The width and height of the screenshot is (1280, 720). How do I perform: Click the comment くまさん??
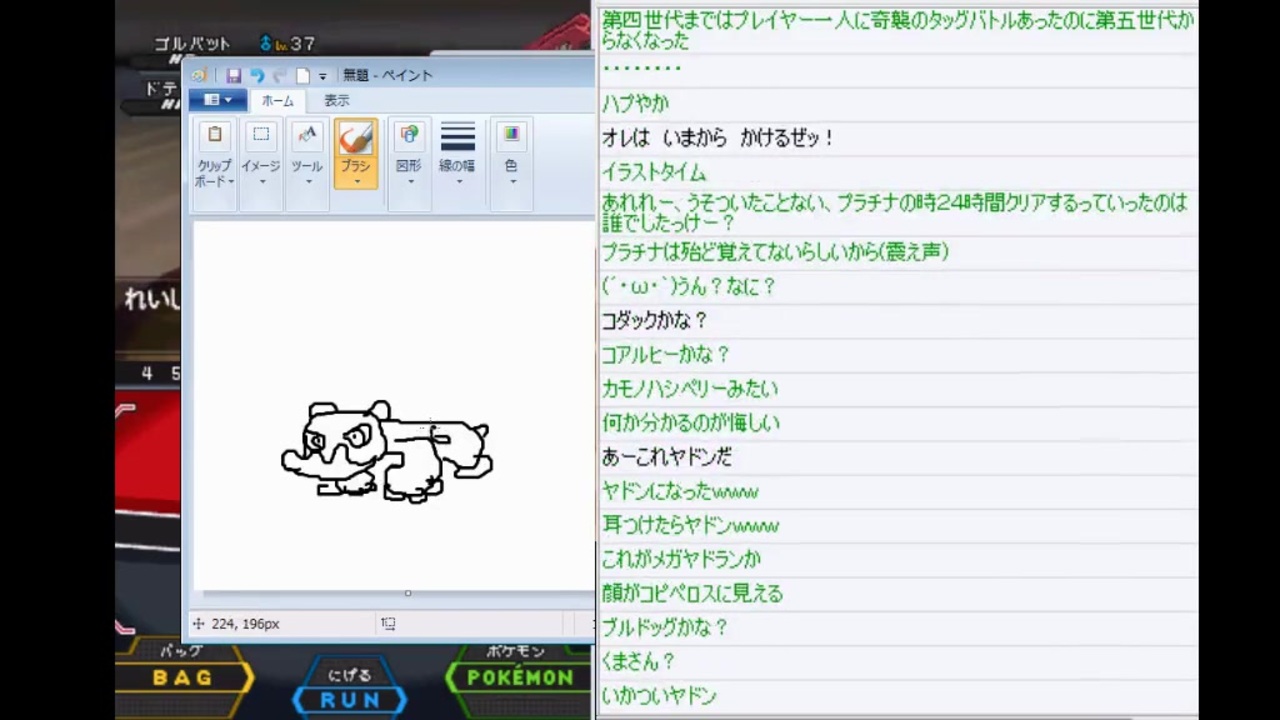point(638,661)
